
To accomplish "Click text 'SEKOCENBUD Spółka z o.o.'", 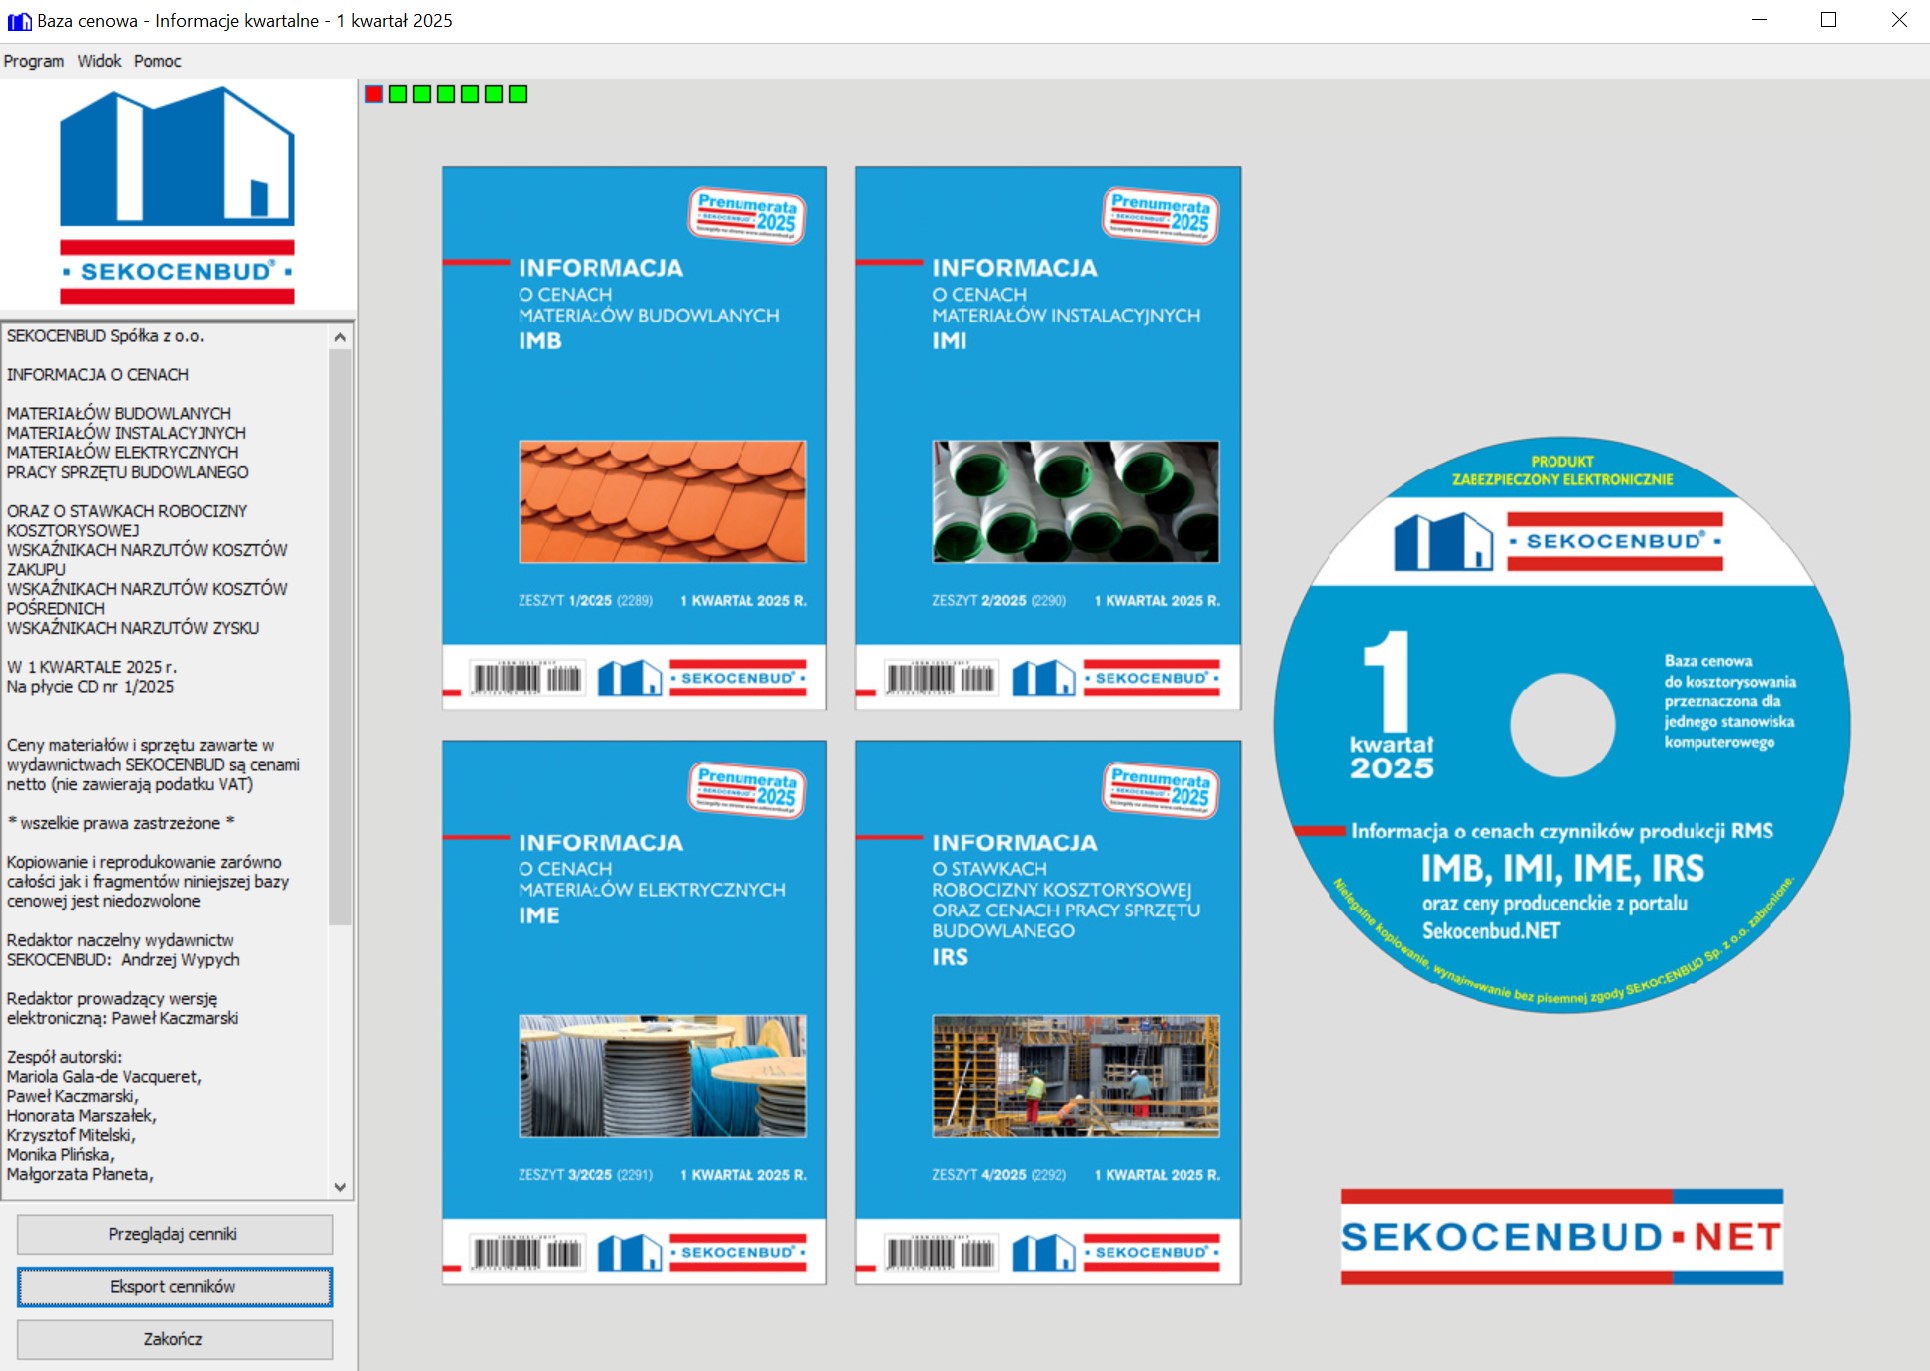I will click(105, 336).
